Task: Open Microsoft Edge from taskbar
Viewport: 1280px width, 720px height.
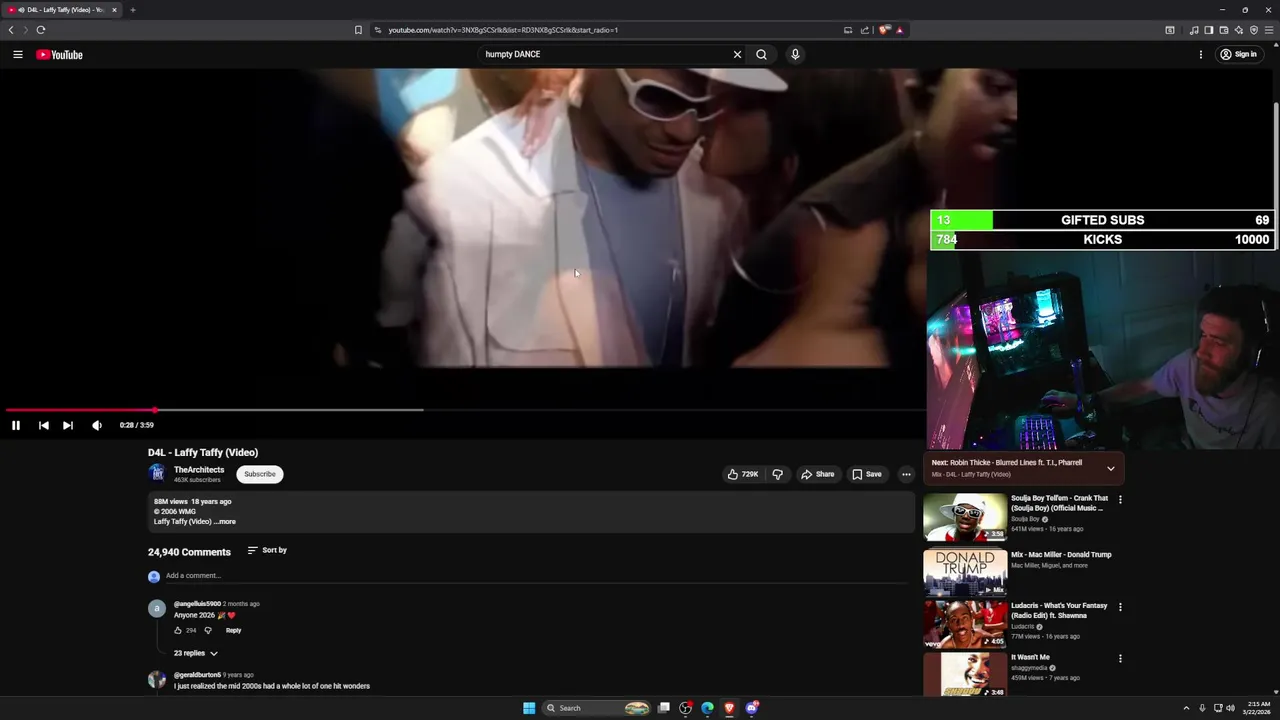Action: (708, 708)
